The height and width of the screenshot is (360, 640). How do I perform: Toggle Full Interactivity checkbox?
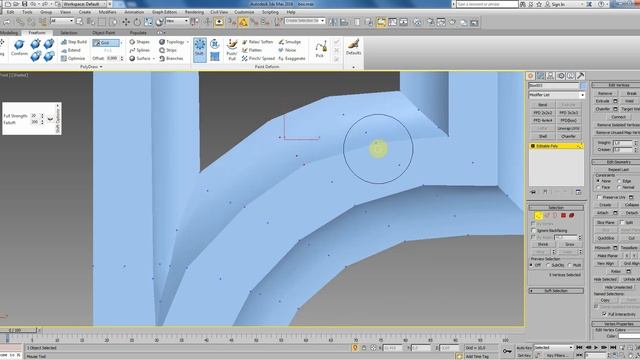click(604, 314)
